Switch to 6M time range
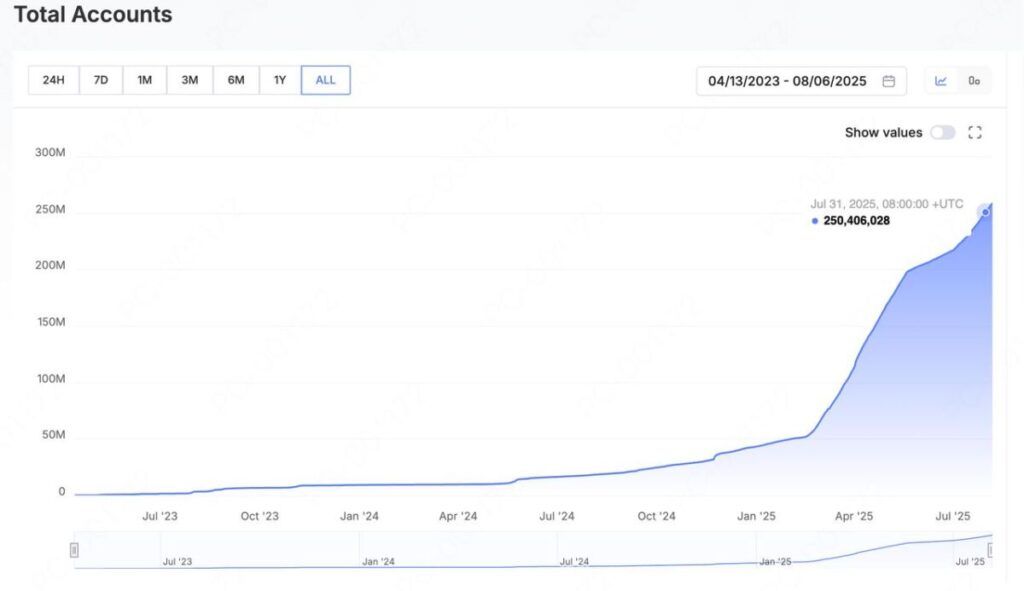This screenshot has height=591, width=1024. pyautogui.click(x=236, y=80)
